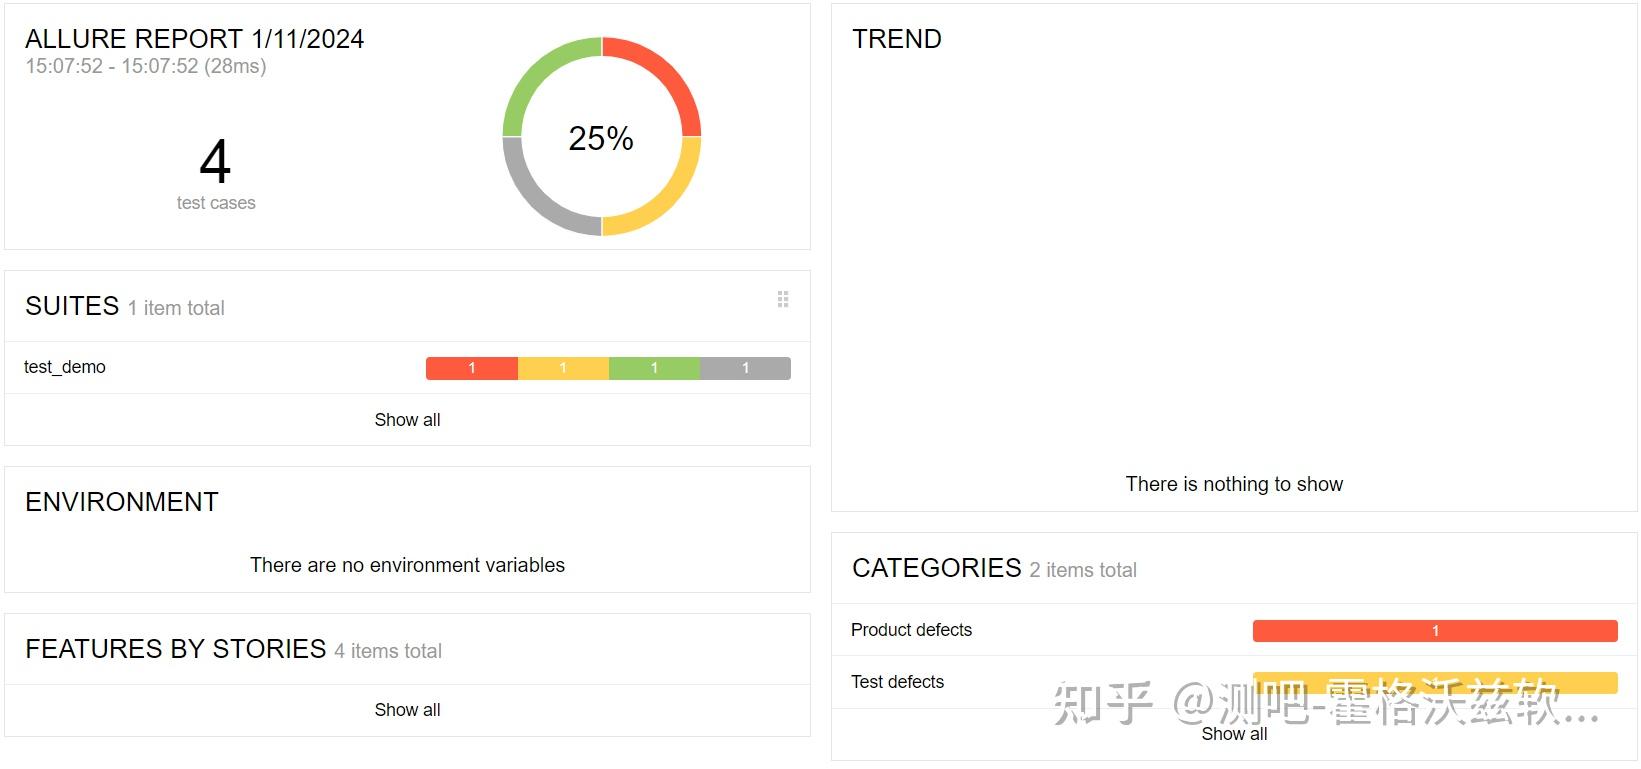Click the green passed segment of donut chart
The height and width of the screenshot is (769, 1641).
[x=534, y=69]
